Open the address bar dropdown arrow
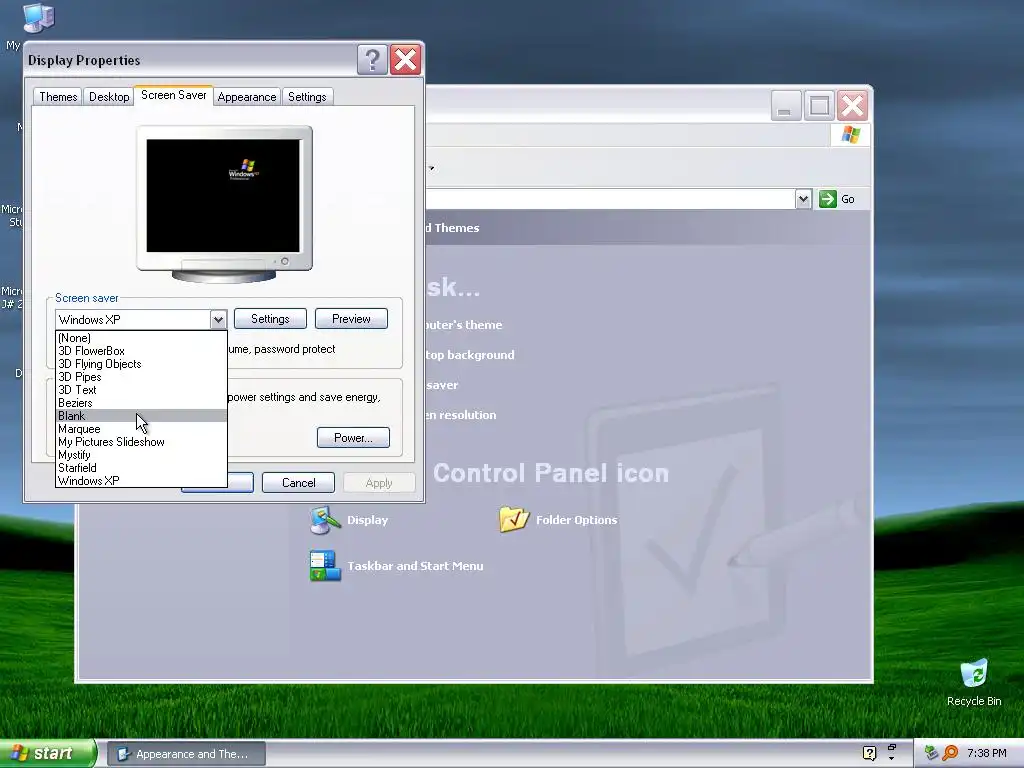 [803, 199]
